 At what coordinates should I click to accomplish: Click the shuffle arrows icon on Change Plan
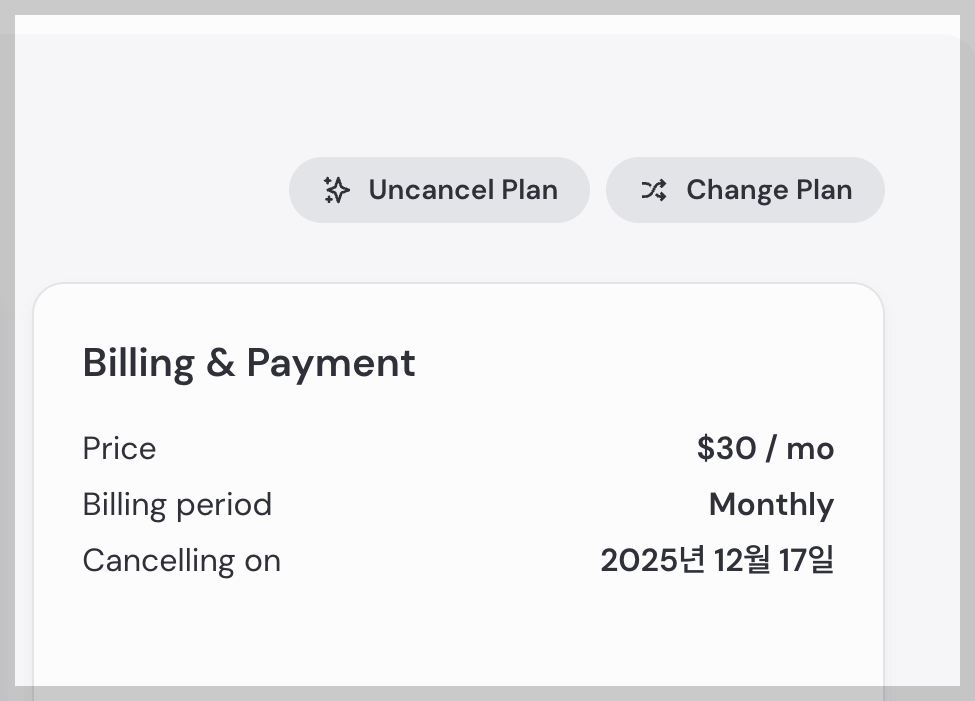[653, 190]
